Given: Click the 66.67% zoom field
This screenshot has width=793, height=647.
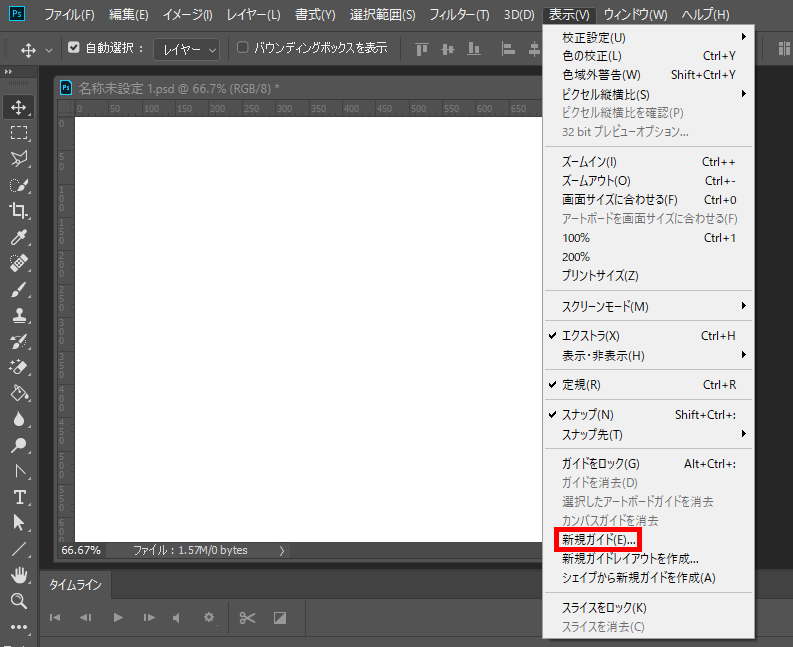Looking at the screenshot, I should click(x=81, y=550).
